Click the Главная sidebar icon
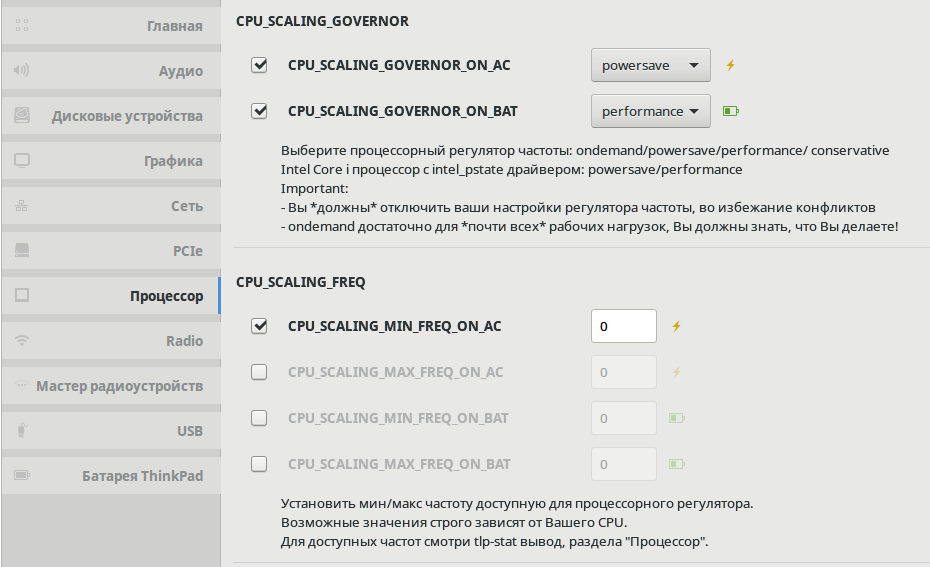 point(22,25)
